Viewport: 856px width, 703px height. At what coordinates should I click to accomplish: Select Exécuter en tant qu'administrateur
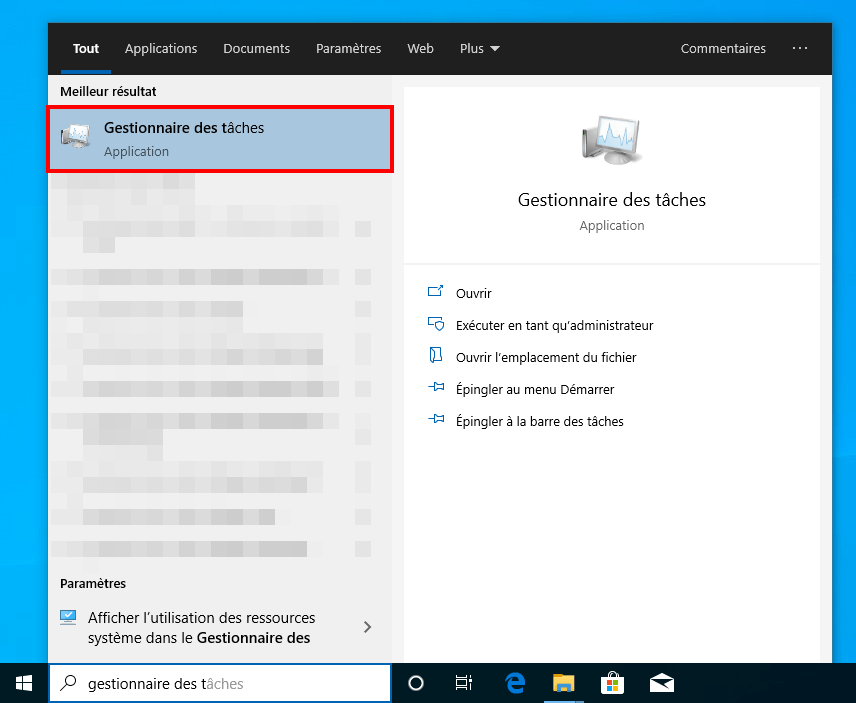tap(555, 325)
